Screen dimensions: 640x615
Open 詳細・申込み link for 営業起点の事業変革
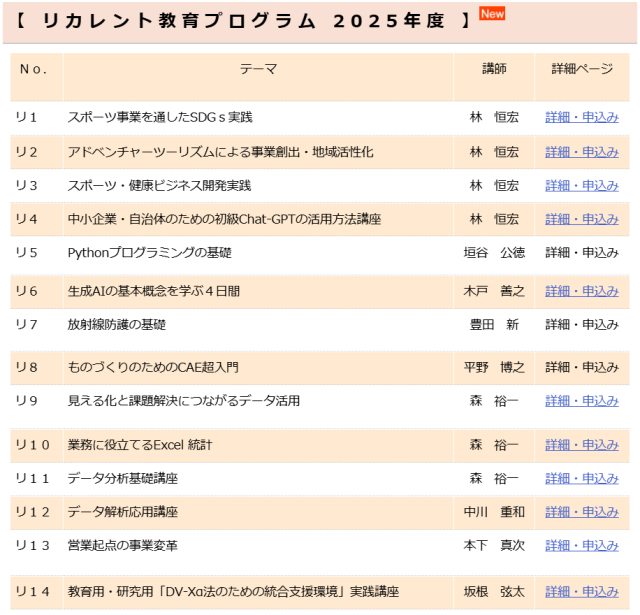[x=581, y=546]
